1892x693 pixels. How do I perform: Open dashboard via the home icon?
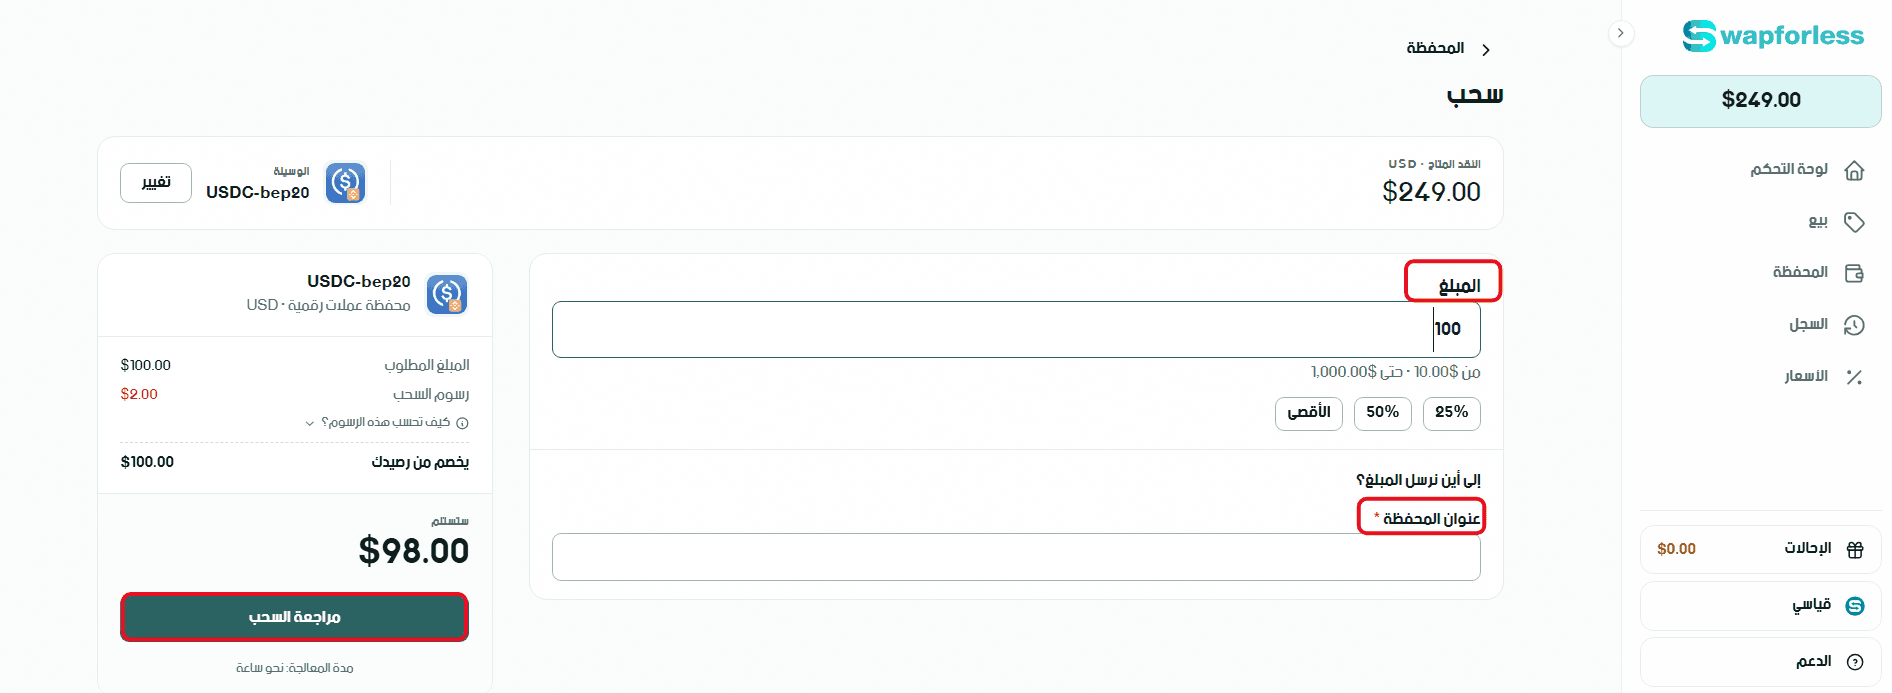click(1854, 170)
